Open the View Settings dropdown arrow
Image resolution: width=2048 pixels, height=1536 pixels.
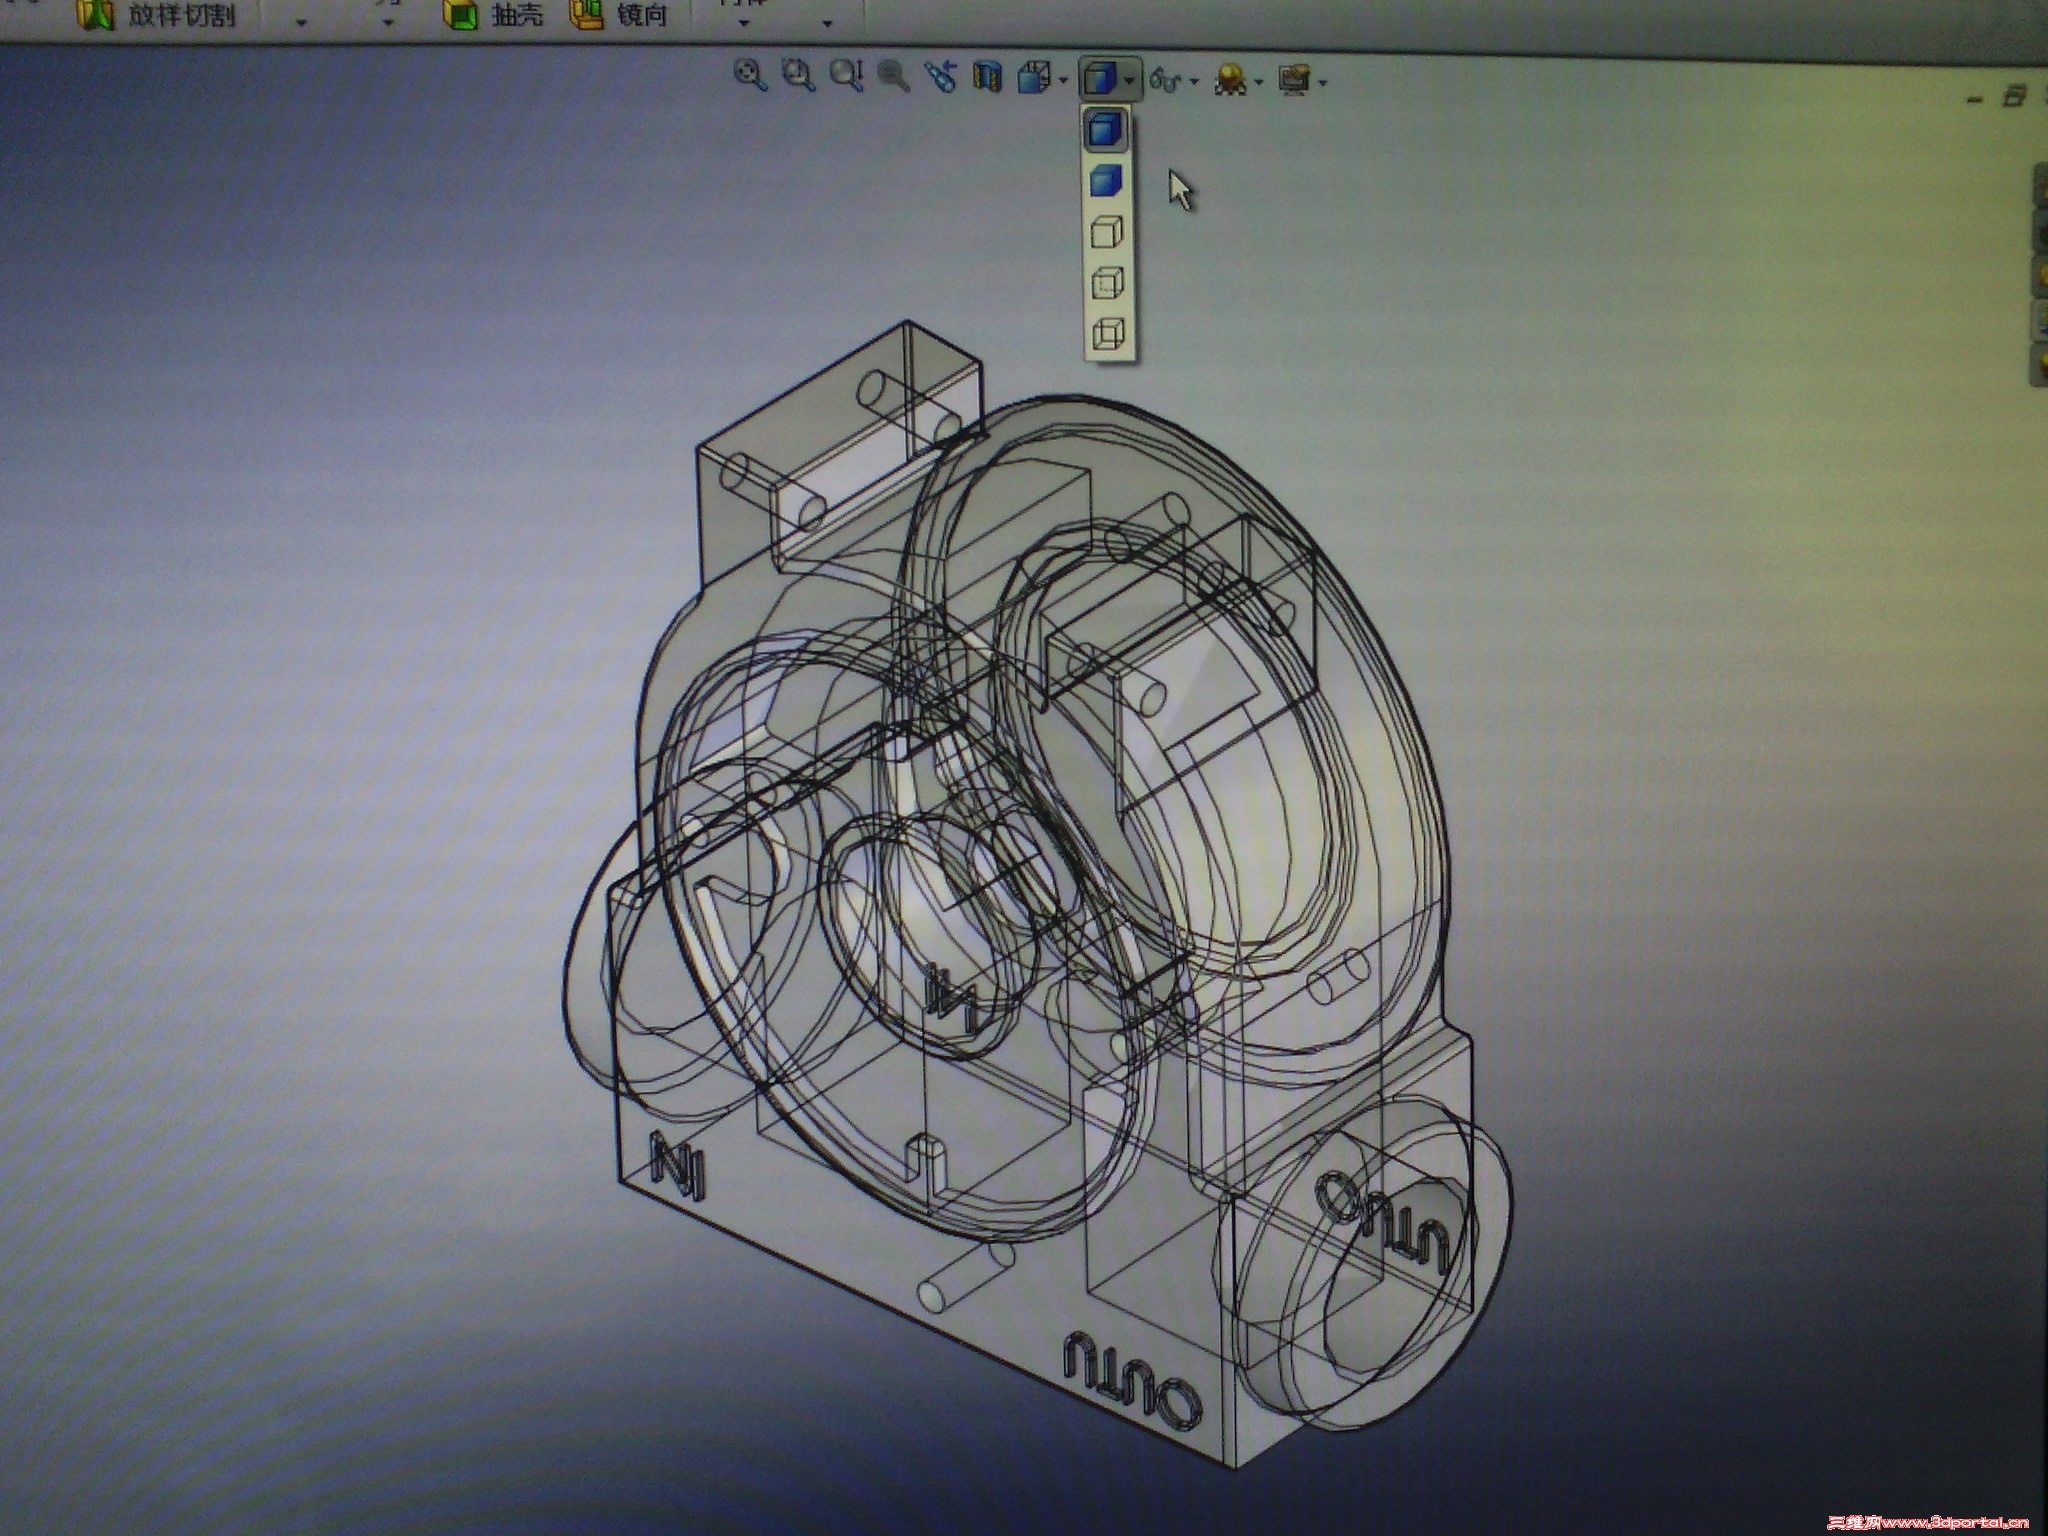(1323, 82)
